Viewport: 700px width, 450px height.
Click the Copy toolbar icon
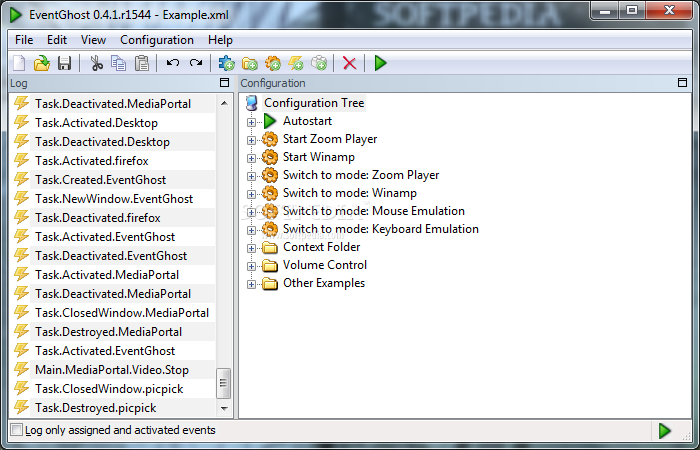pos(118,63)
